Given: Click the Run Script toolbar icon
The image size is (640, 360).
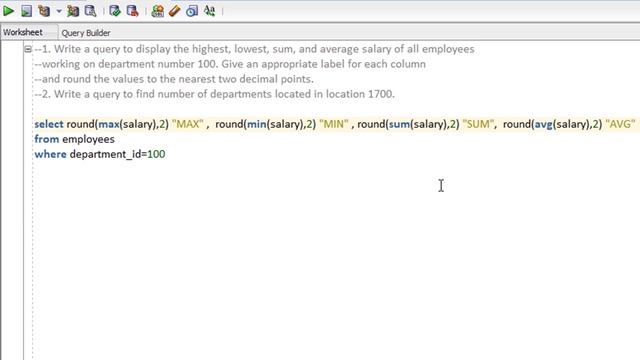Looking at the screenshot, I should pyautogui.click(x=27, y=11).
